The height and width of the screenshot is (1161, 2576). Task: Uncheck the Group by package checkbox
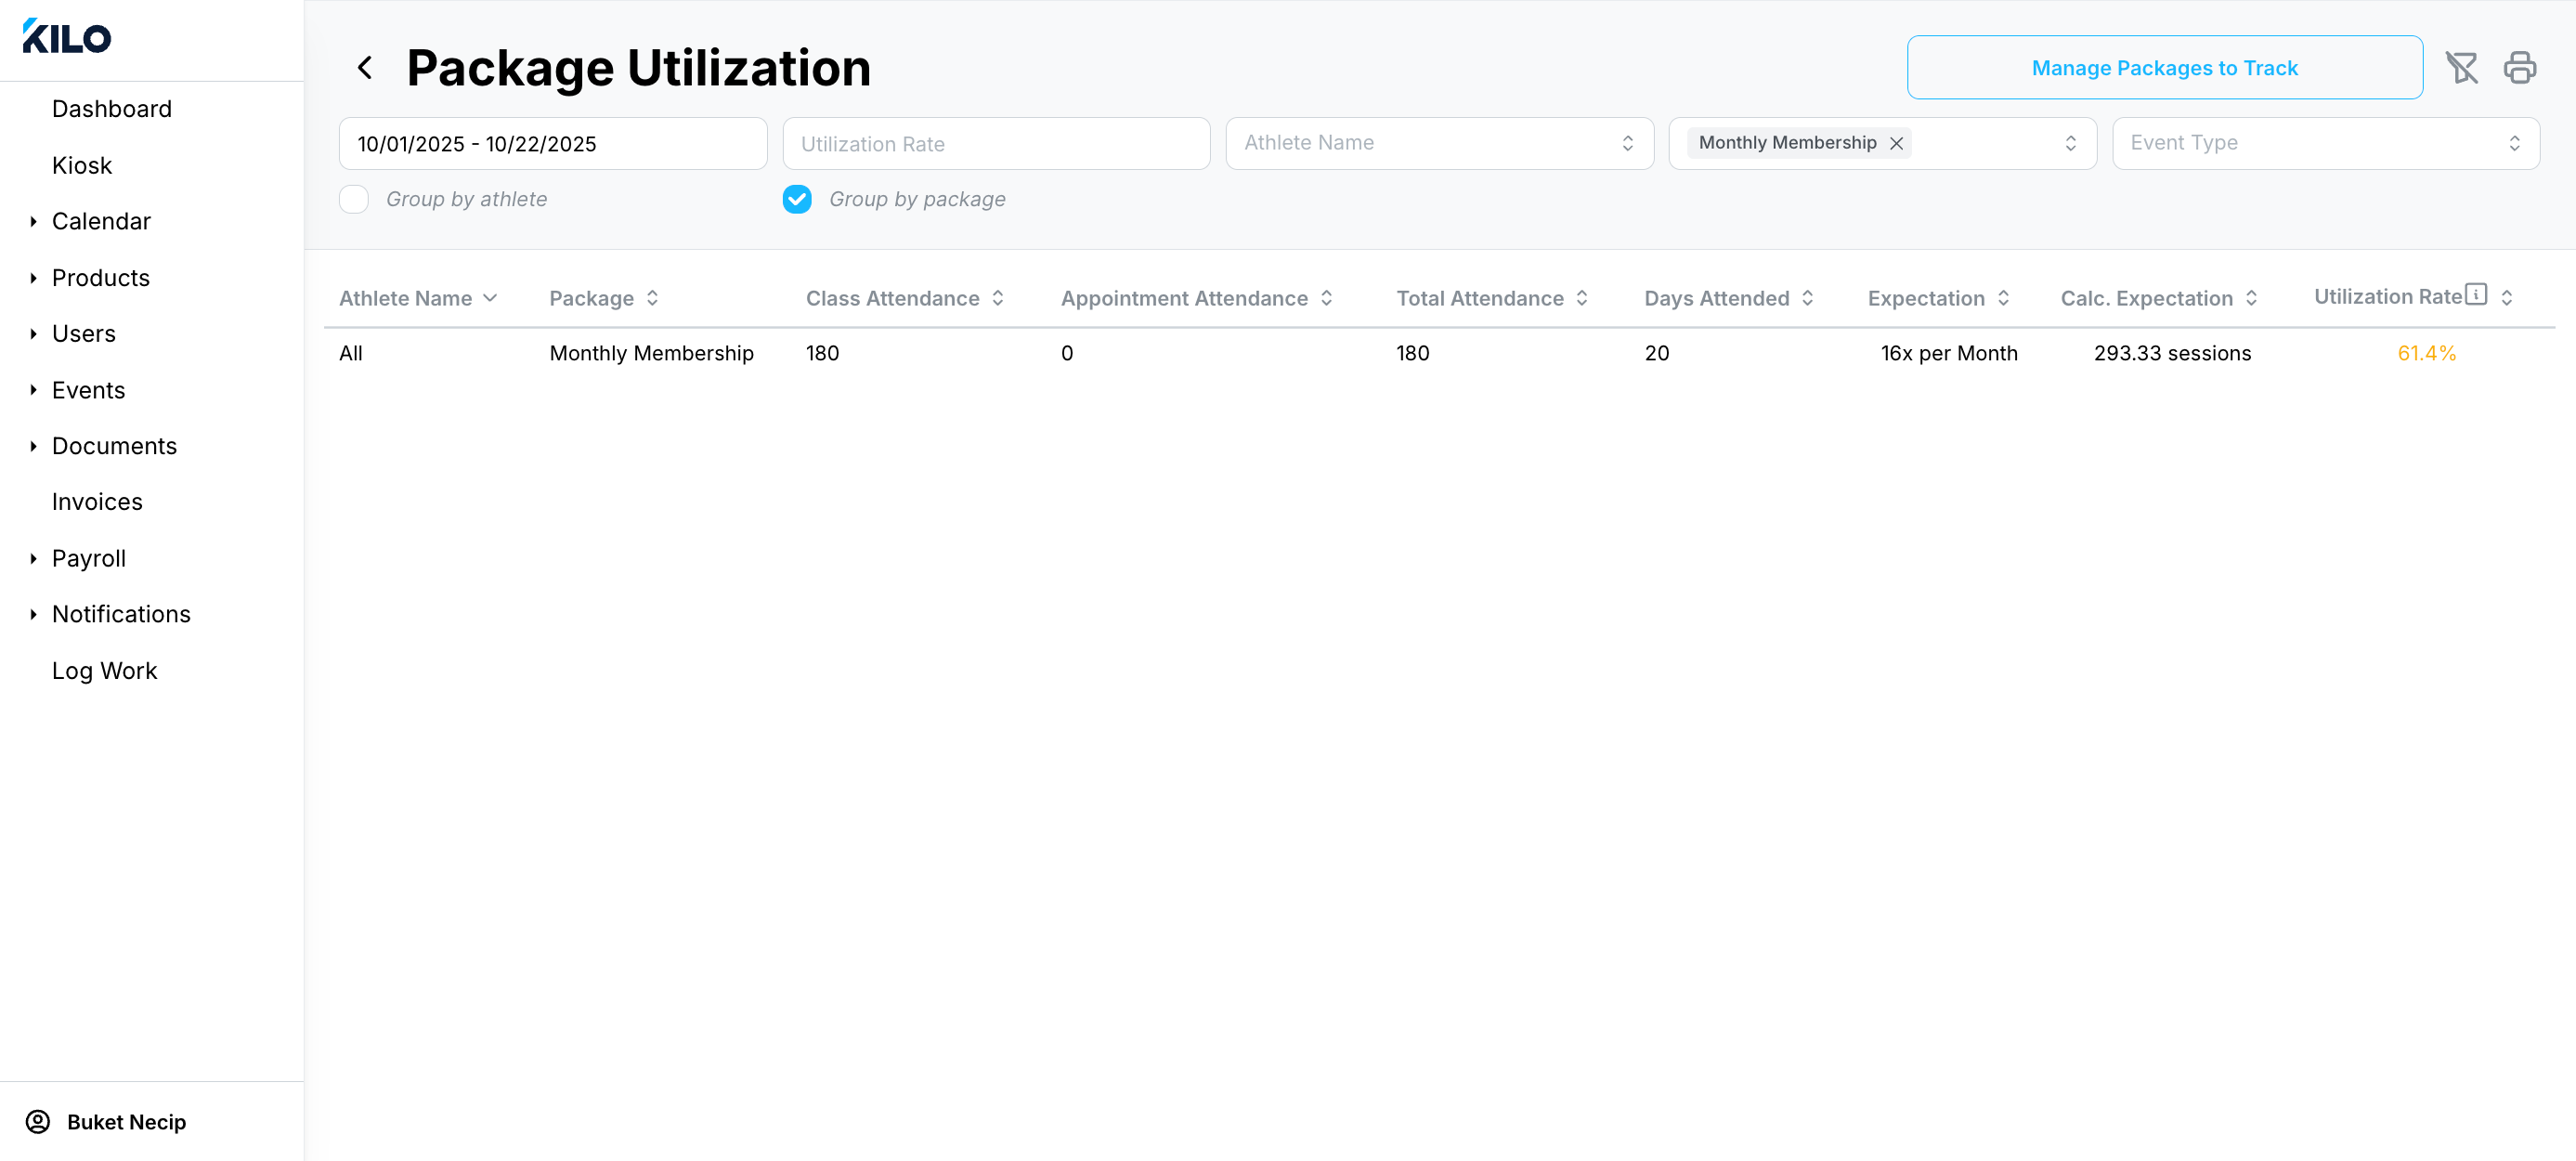point(797,199)
